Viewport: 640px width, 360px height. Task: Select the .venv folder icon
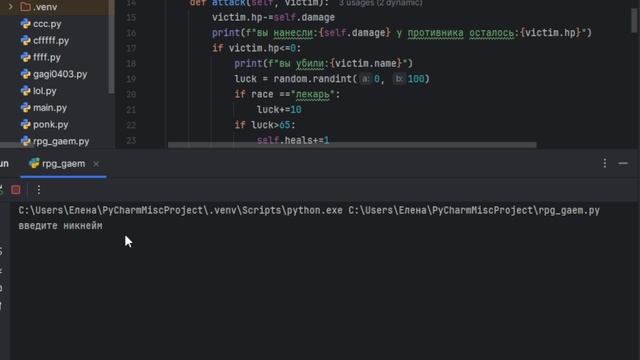tap(25, 7)
